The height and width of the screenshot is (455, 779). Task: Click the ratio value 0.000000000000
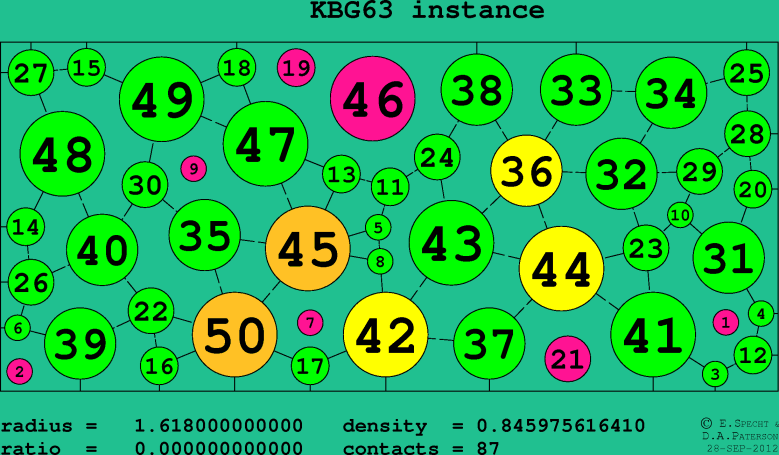tap(219, 448)
